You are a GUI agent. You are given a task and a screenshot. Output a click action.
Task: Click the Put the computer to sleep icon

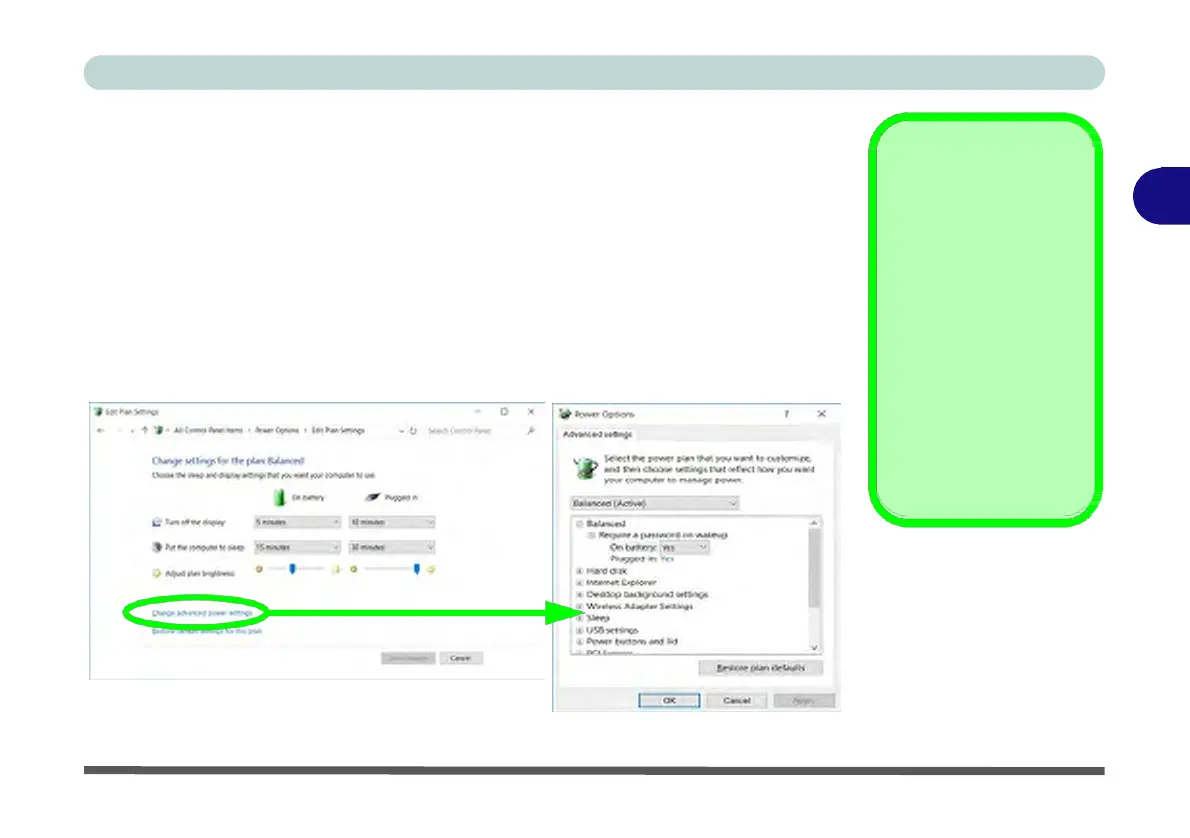156,547
